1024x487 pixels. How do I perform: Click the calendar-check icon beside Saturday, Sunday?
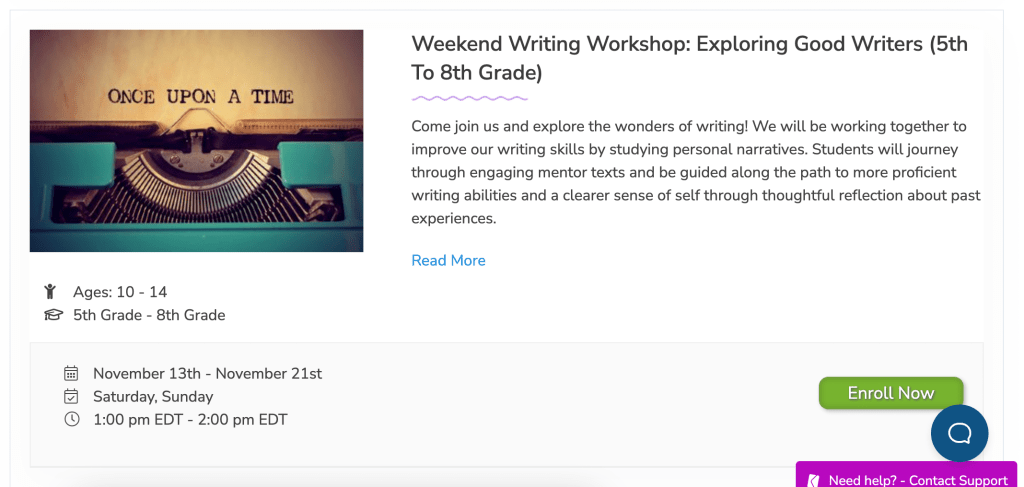pyautogui.click(x=71, y=397)
